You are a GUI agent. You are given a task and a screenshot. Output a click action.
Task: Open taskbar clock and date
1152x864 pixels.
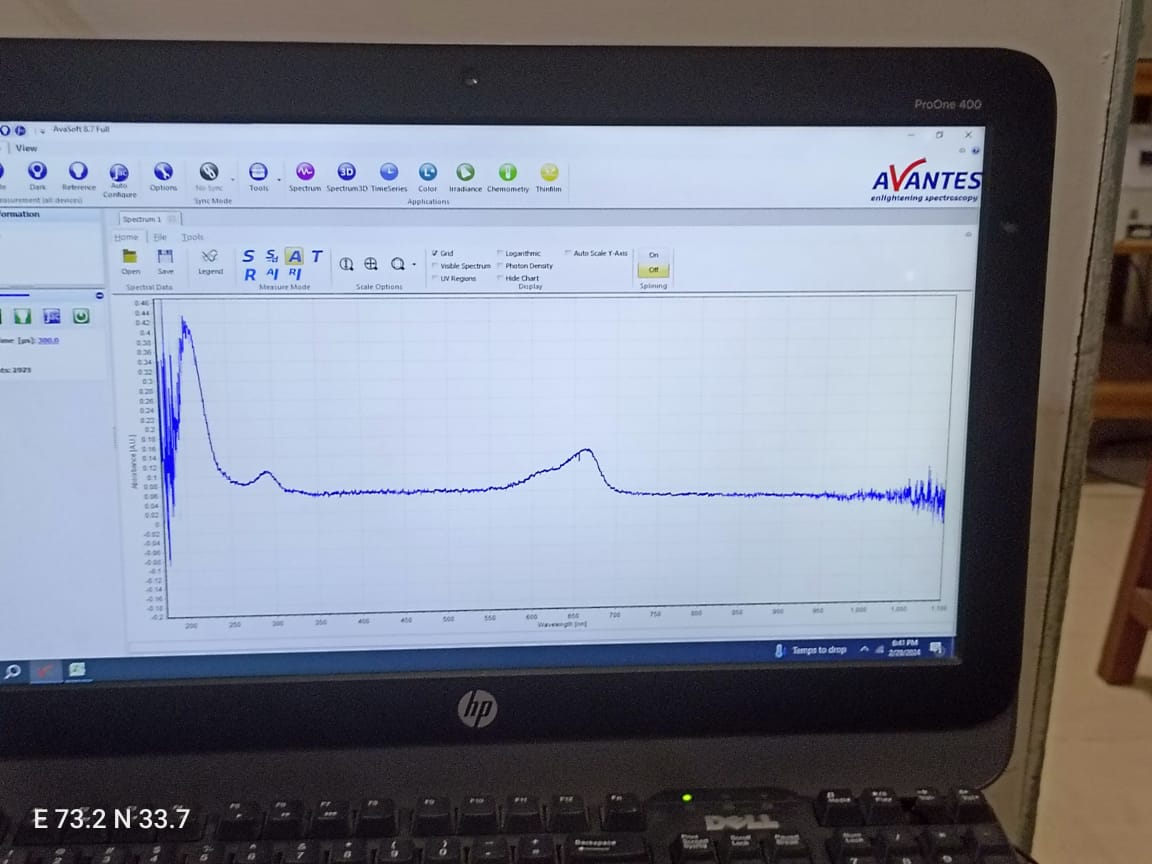pos(904,647)
